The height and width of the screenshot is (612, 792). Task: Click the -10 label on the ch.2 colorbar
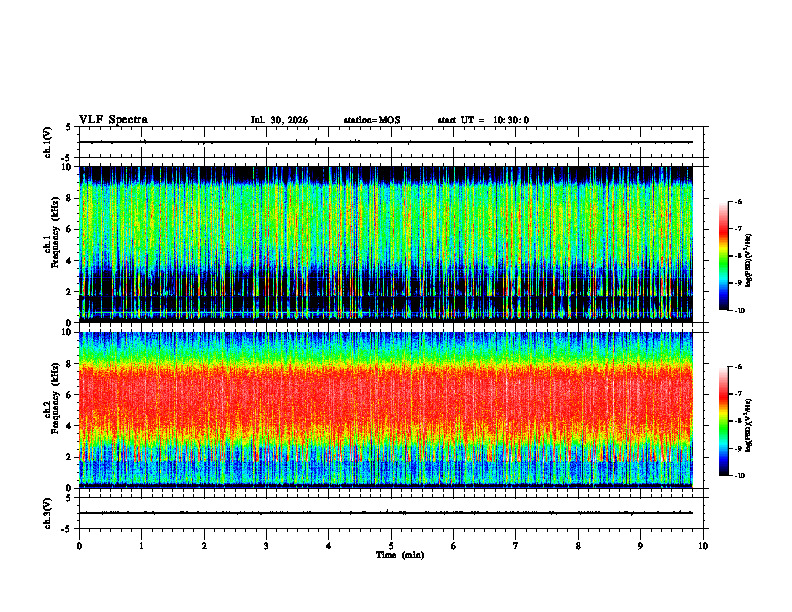[739, 475]
